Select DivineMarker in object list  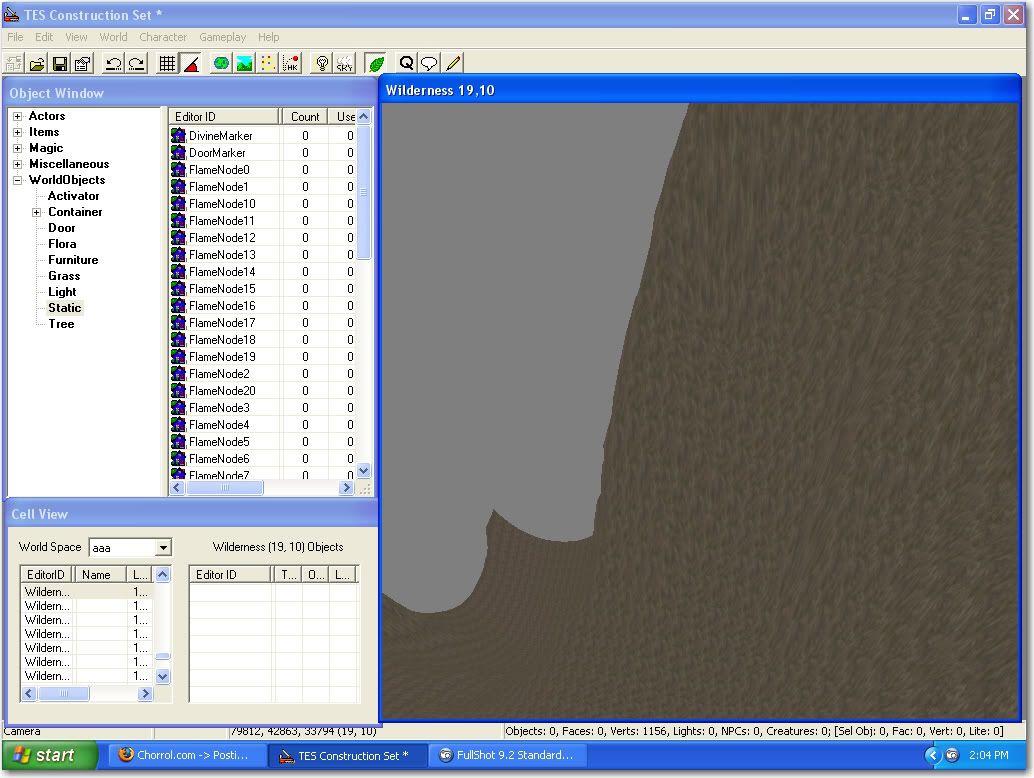[x=220, y=136]
